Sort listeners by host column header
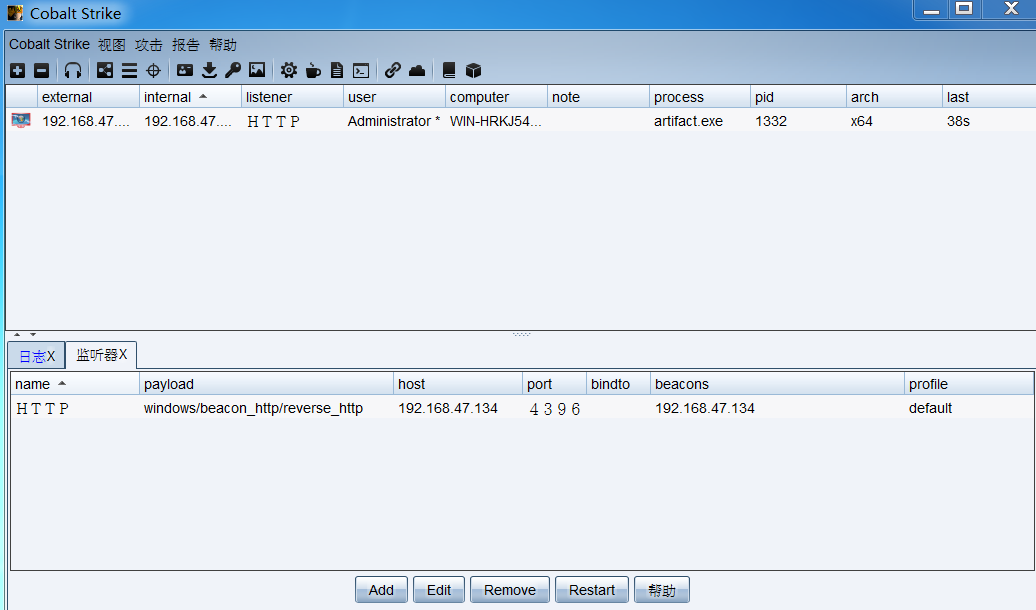The width and height of the screenshot is (1036, 610). 458,384
